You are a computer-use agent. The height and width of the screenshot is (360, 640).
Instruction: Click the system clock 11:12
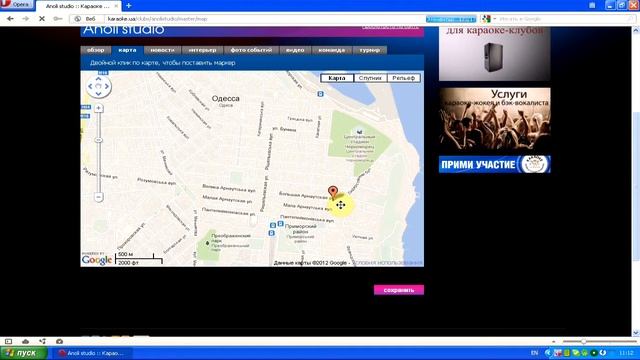[626, 353]
